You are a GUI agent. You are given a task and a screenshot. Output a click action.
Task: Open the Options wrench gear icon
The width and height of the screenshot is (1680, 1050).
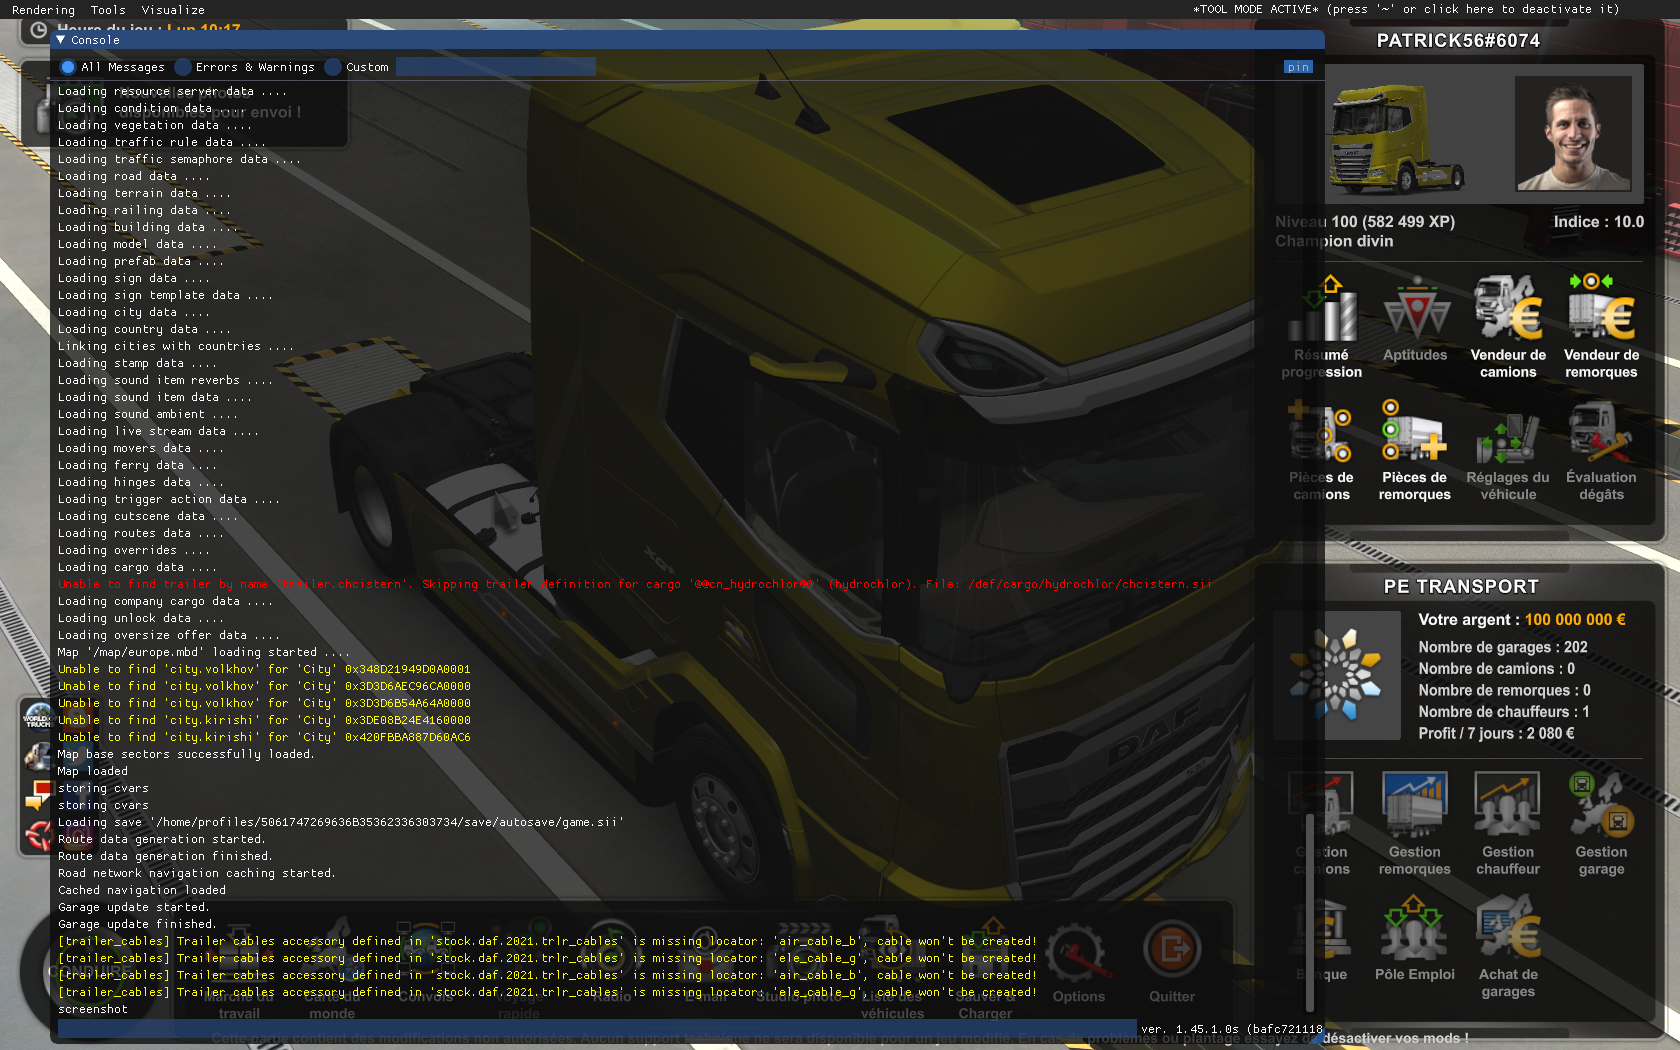[x=1079, y=951]
